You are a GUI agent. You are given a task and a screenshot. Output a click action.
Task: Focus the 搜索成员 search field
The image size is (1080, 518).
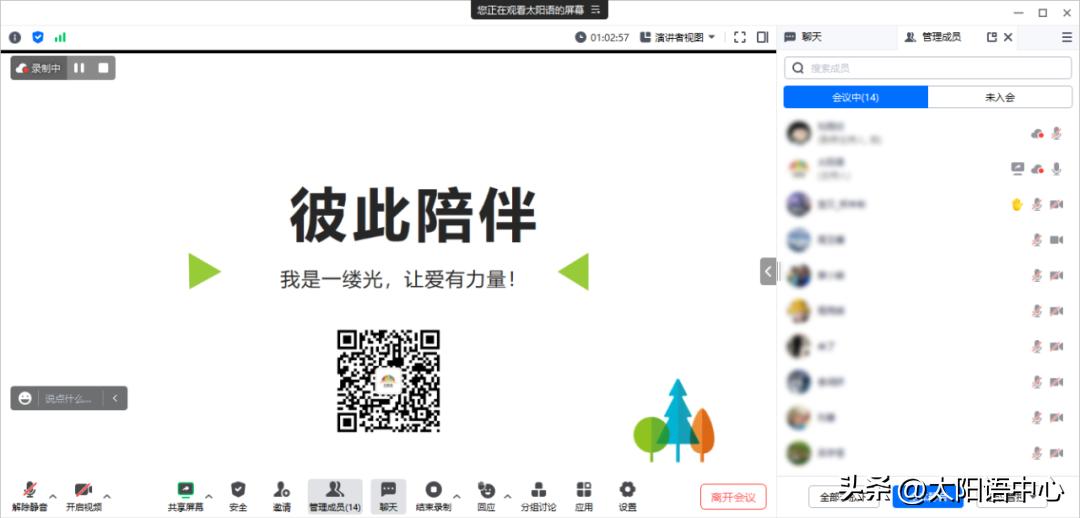pos(928,68)
